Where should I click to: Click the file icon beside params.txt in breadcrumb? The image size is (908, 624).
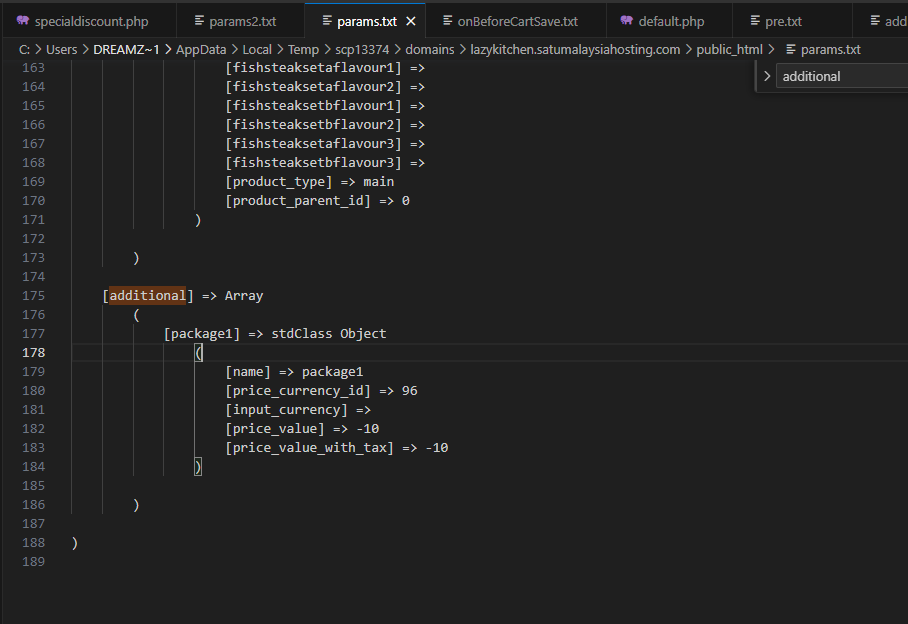(x=791, y=49)
